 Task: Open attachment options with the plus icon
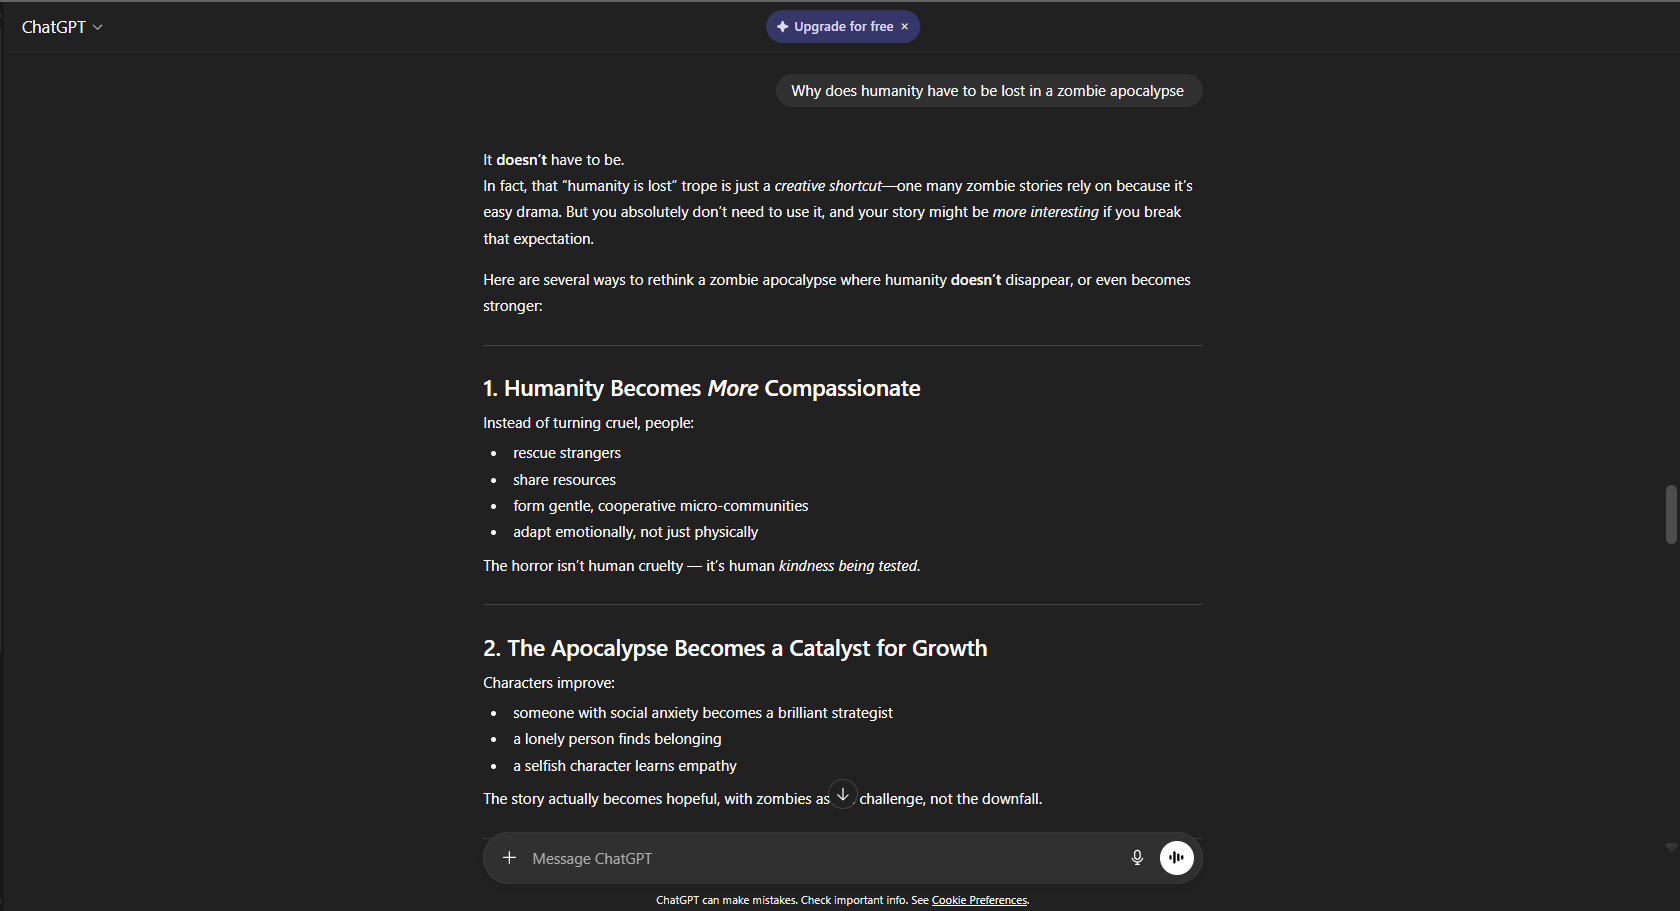pyautogui.click(x=510, y=858)
